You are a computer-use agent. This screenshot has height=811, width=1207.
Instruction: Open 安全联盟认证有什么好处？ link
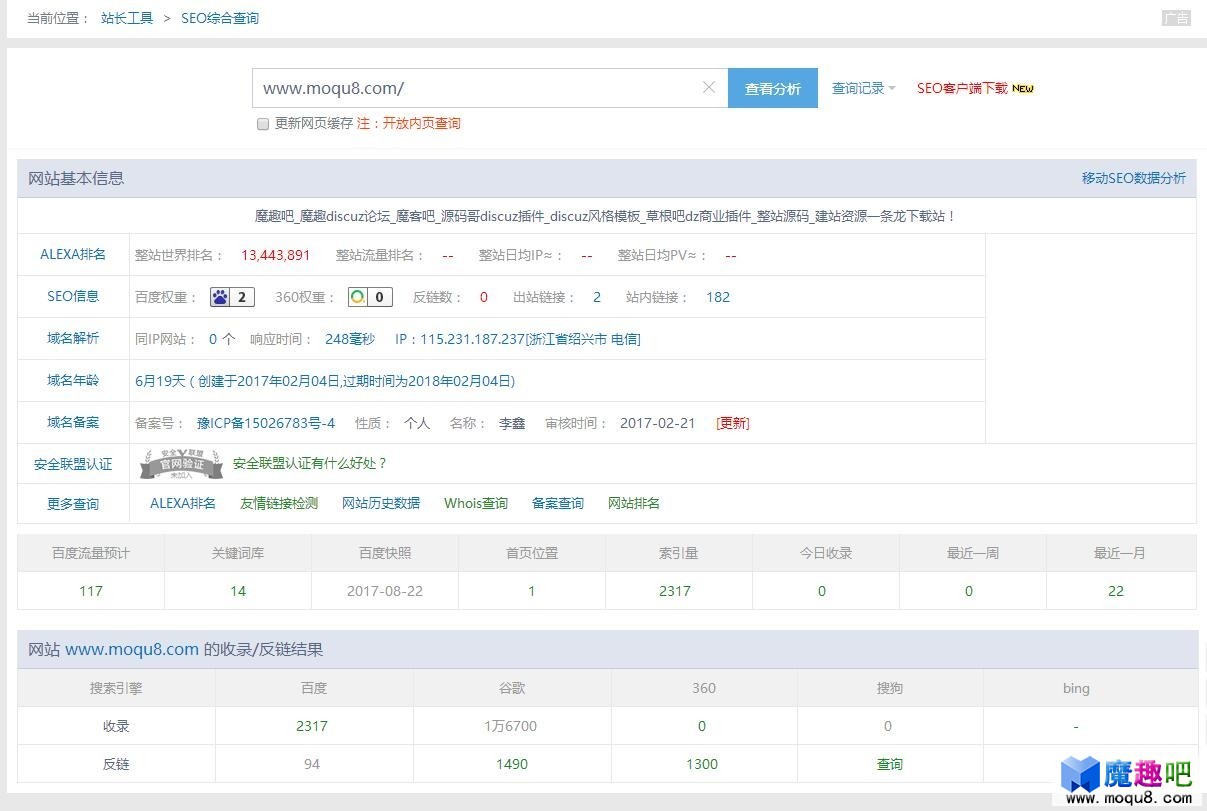[x=310, y=463]
